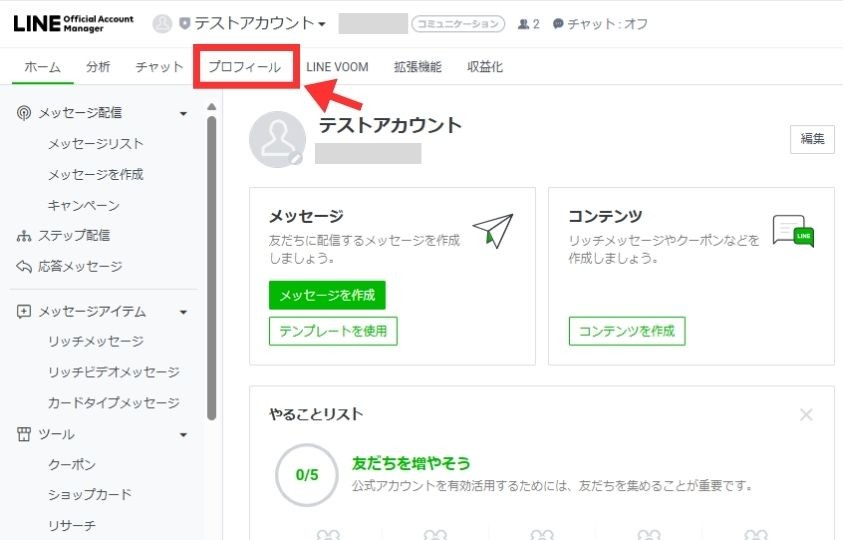Screen dimensions: 848x540
Task: Open ステップ配信 in the sidebar
Action: click(74, 235)
